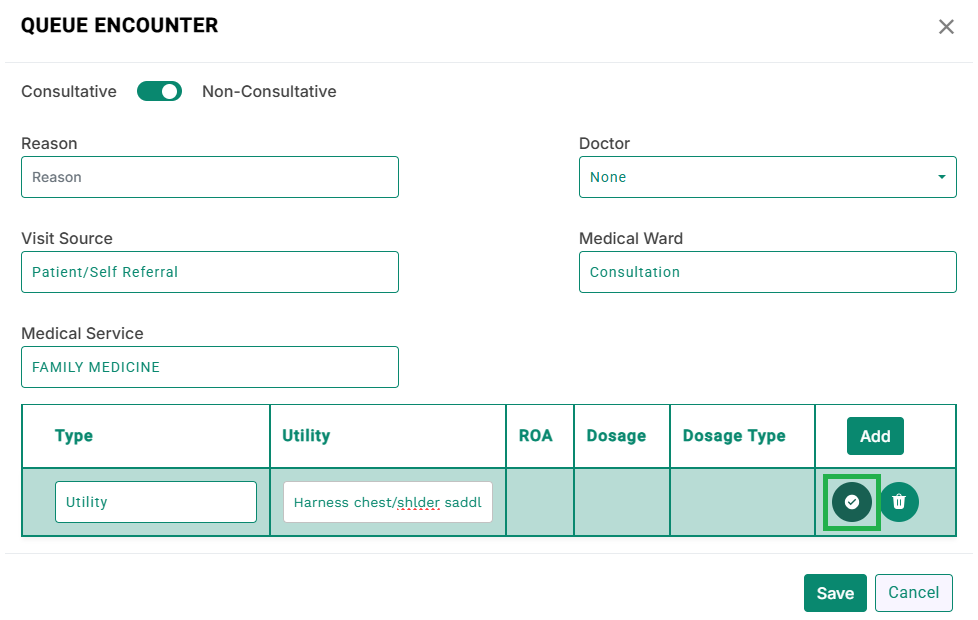Toggle the Consultative/Non-Consultative switch
Image resolution: width=978 pixels, height=620 pixels.
pyautogui.click(x=159, y=92)
